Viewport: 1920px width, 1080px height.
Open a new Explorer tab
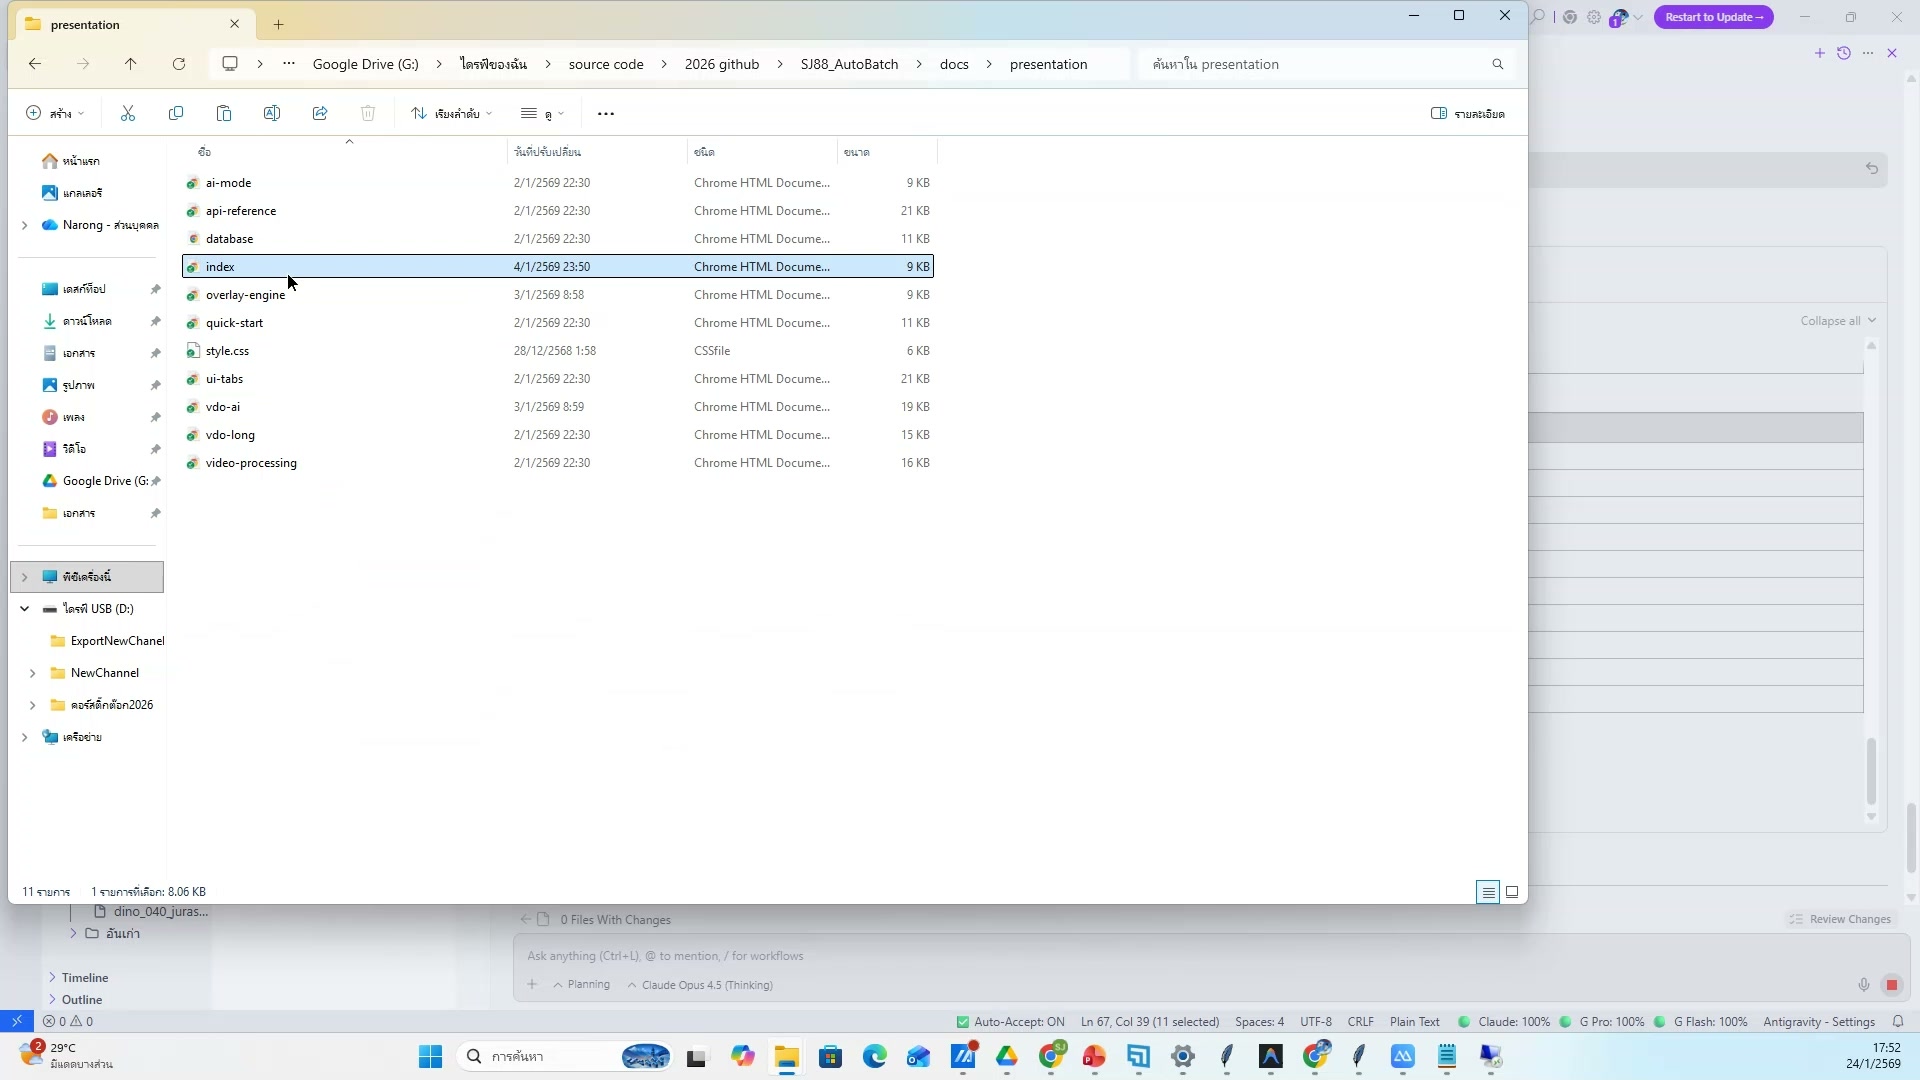click(278, 24)
